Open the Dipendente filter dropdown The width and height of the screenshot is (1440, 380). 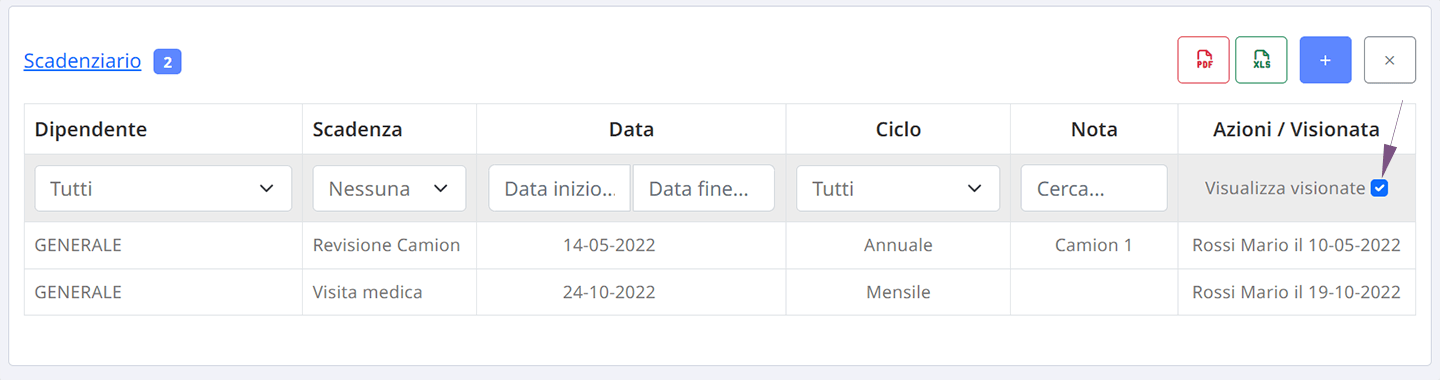(163, 188)
